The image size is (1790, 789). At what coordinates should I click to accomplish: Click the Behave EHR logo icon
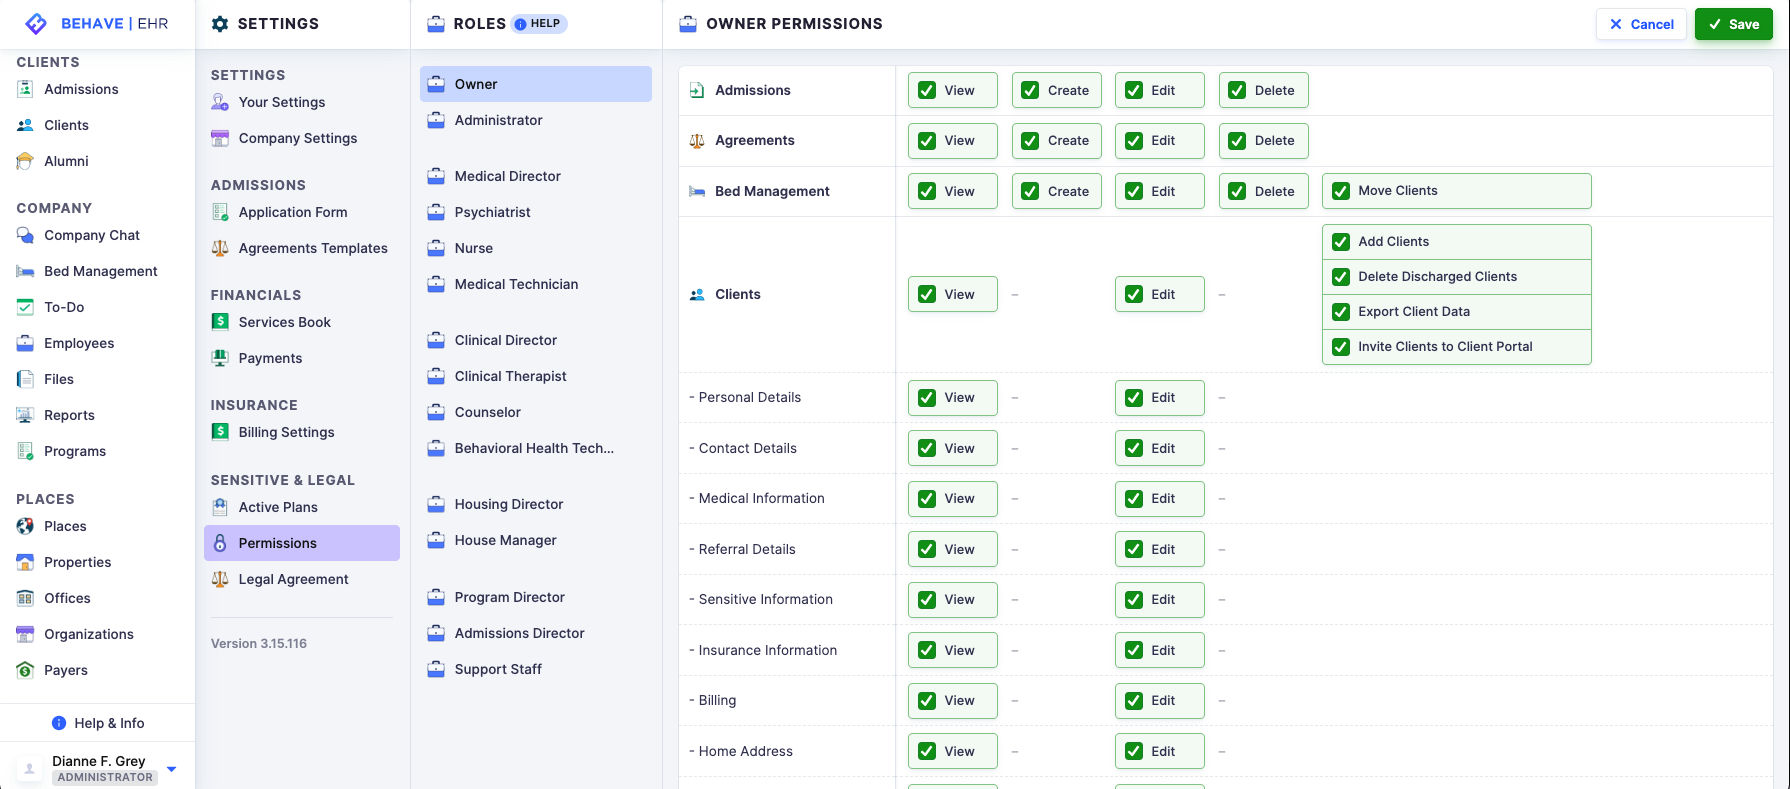[x=36, y=23]
